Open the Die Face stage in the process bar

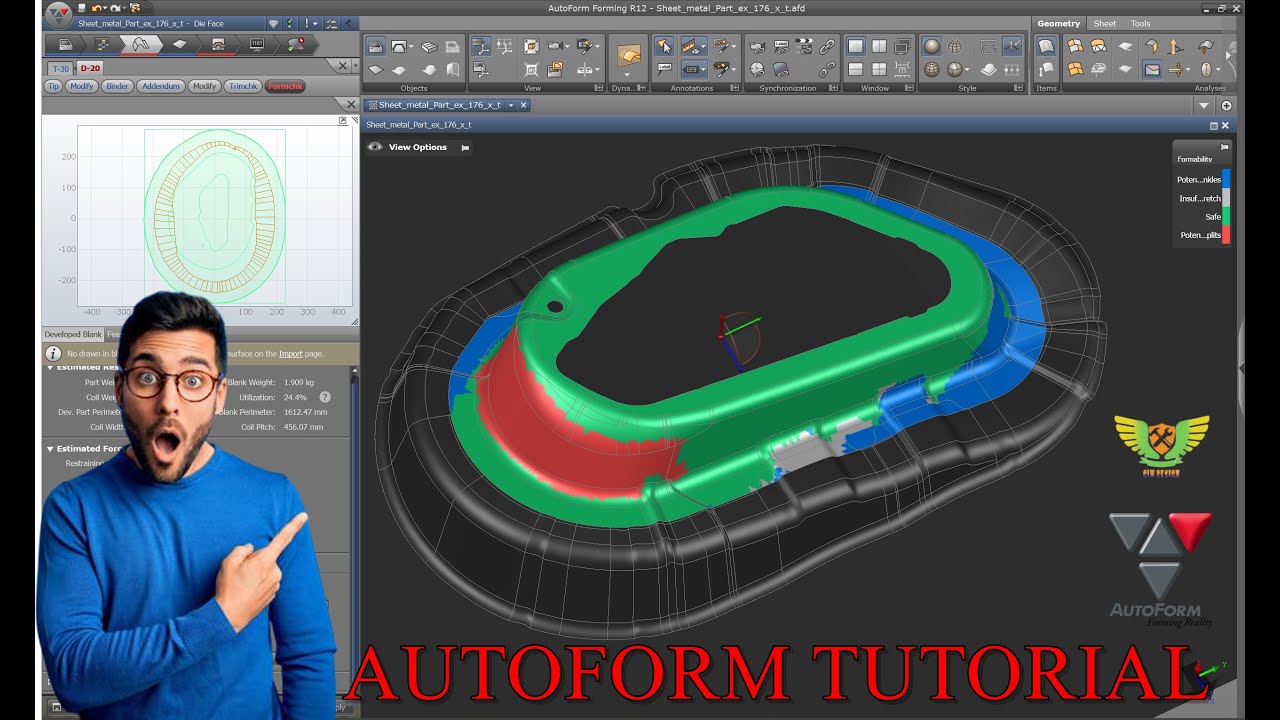[x=142, y=44]
